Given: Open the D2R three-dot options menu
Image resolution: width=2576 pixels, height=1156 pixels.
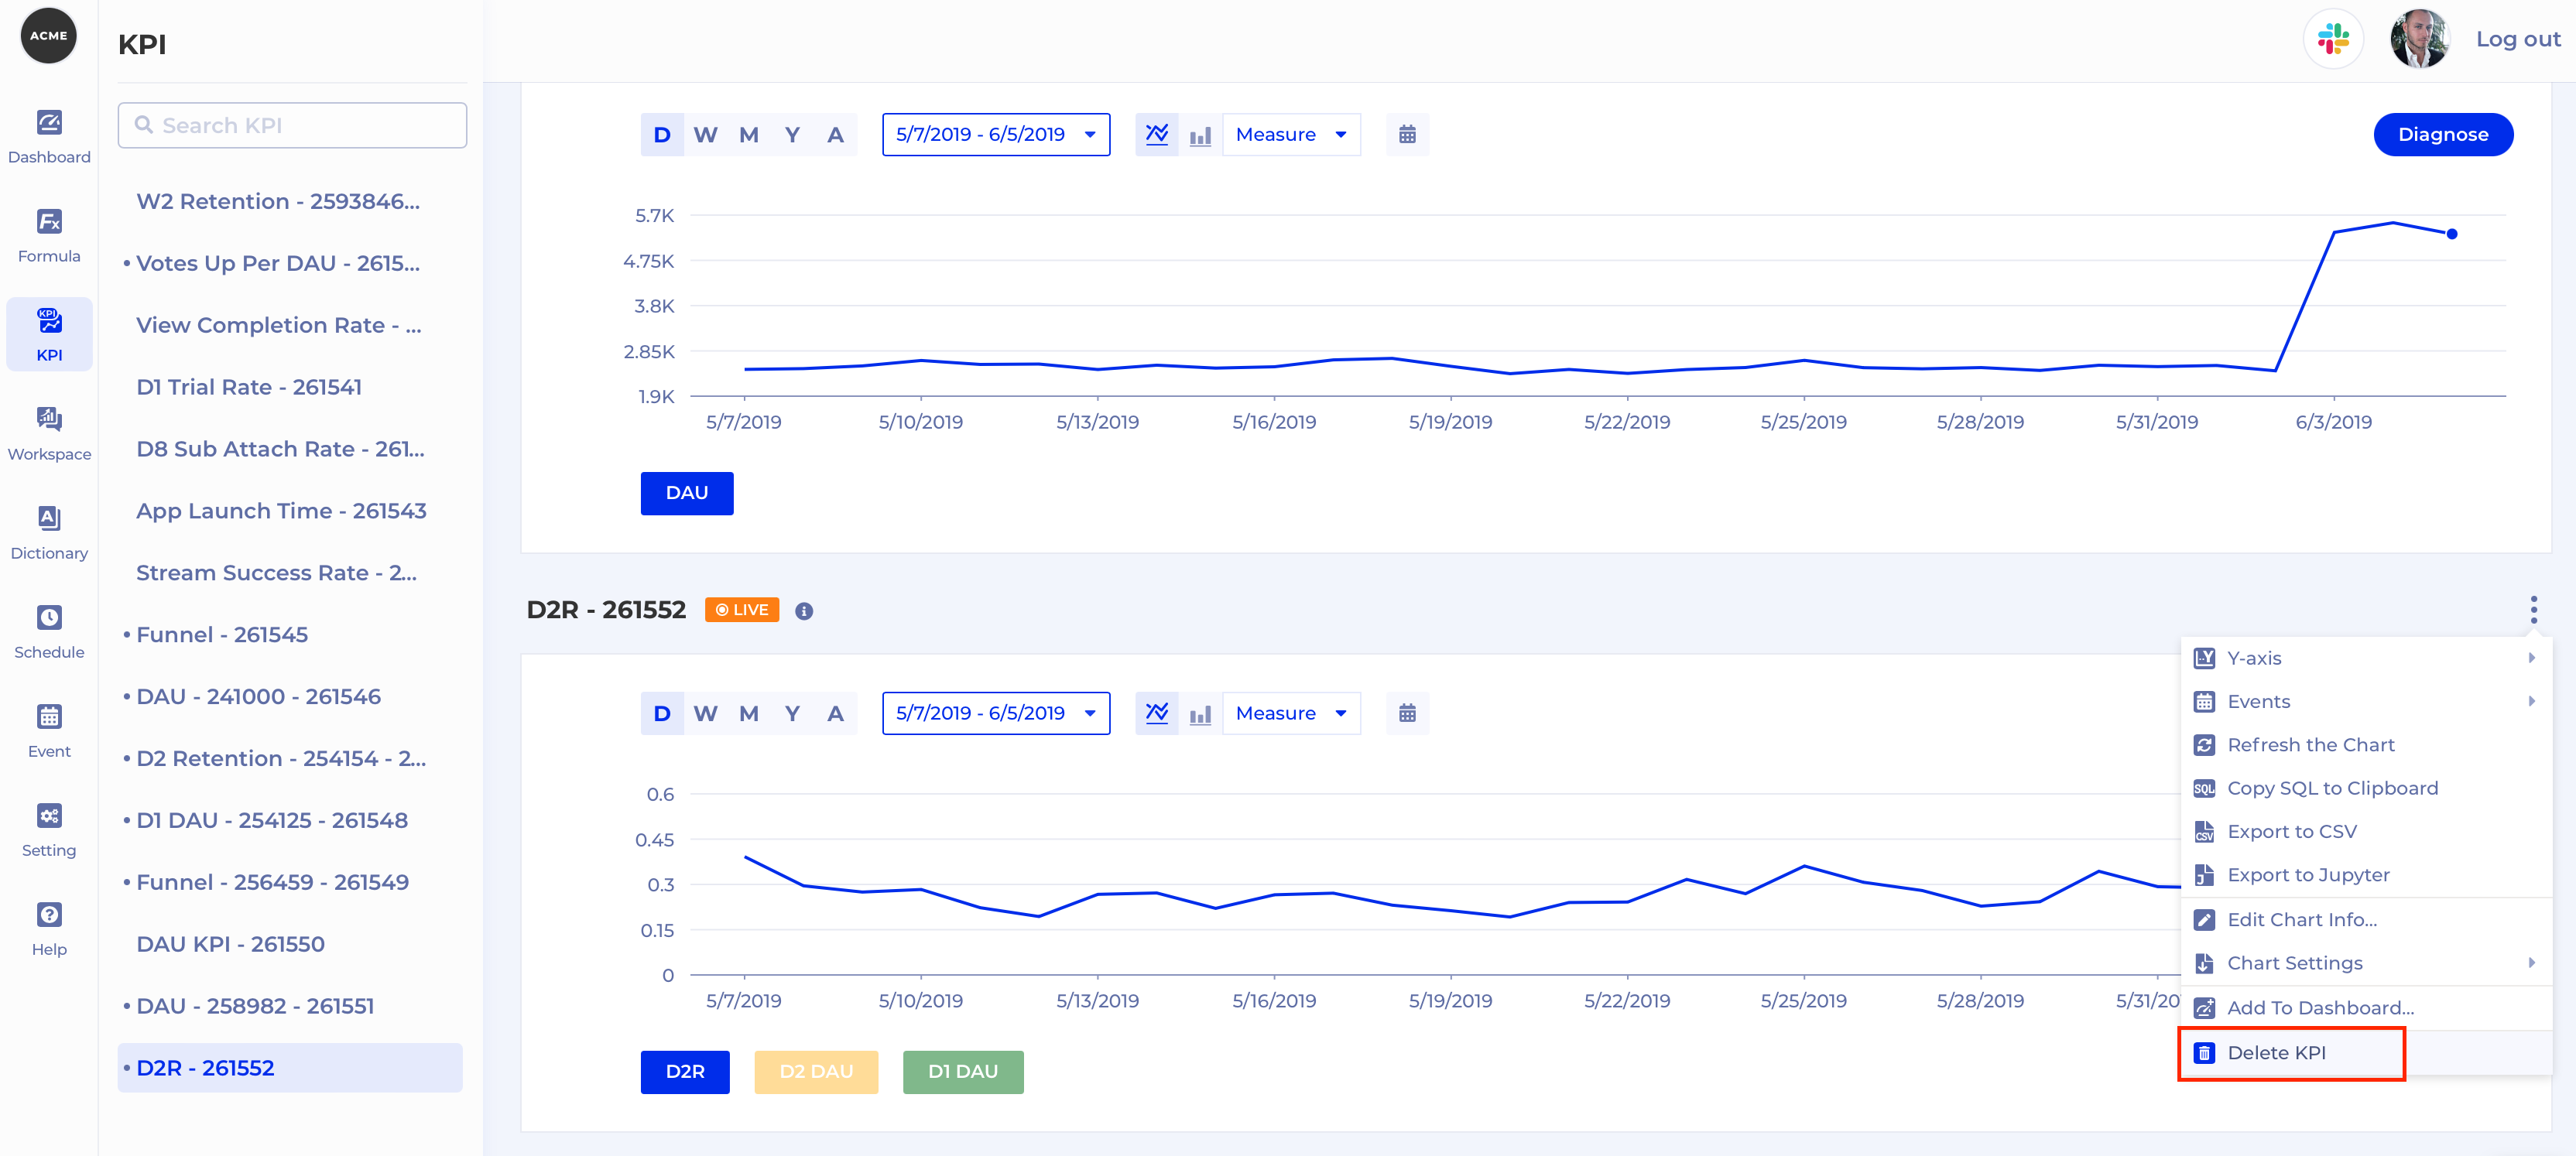Looking at the screenshot, I should pyautogui.click(x=2533, y=609).
